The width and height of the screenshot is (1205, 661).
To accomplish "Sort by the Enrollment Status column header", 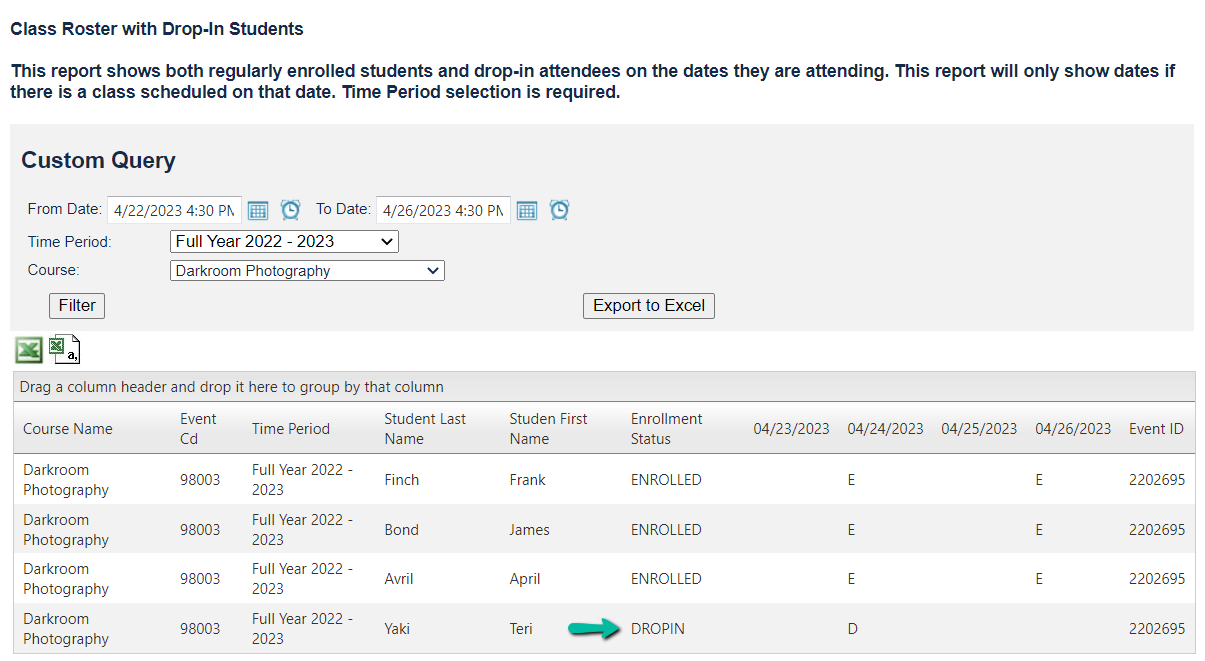I will click(667, 428).
